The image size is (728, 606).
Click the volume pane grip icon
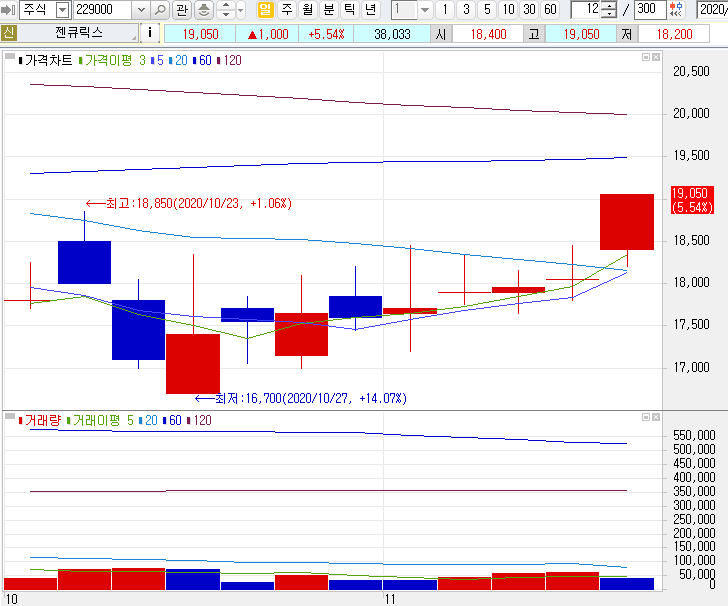pyautogui.click(x=10, y=417)
